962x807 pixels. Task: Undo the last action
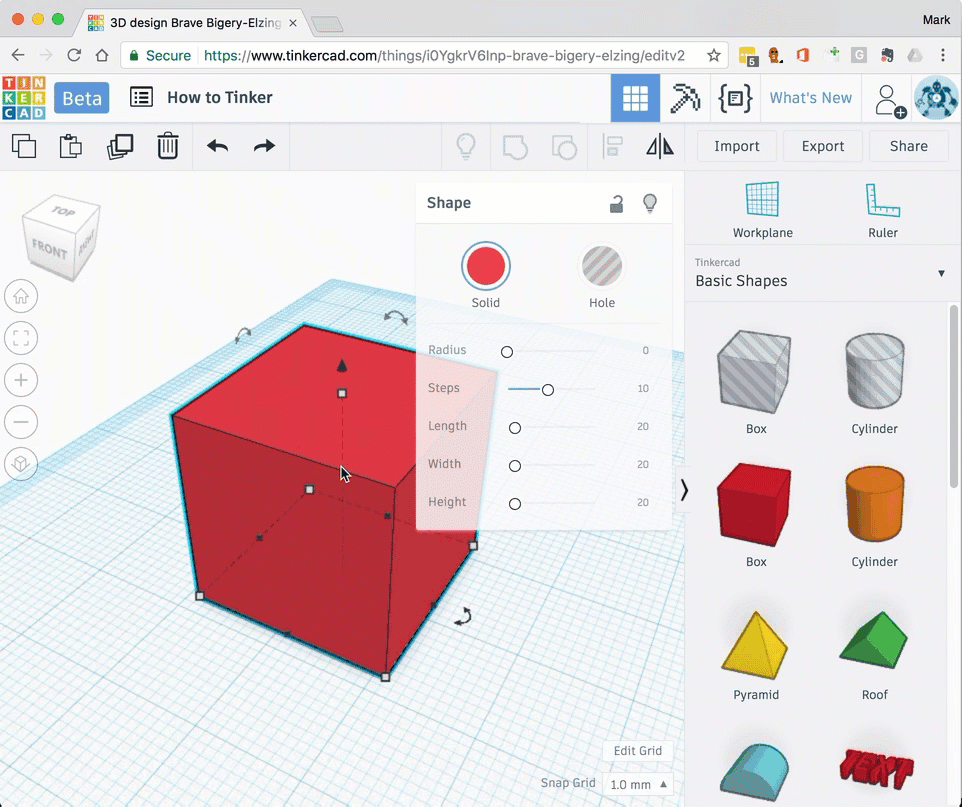217,146
